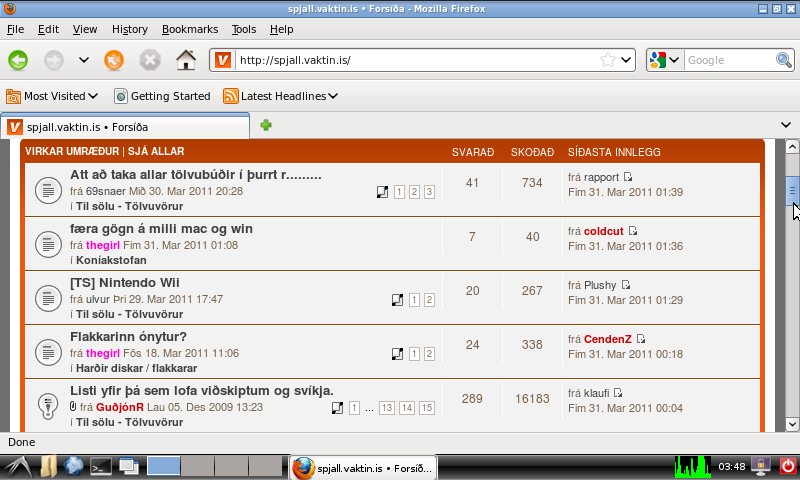800x480 pixels.
Task: Open the back/forward history dropdown arrow
Action: 84,60
